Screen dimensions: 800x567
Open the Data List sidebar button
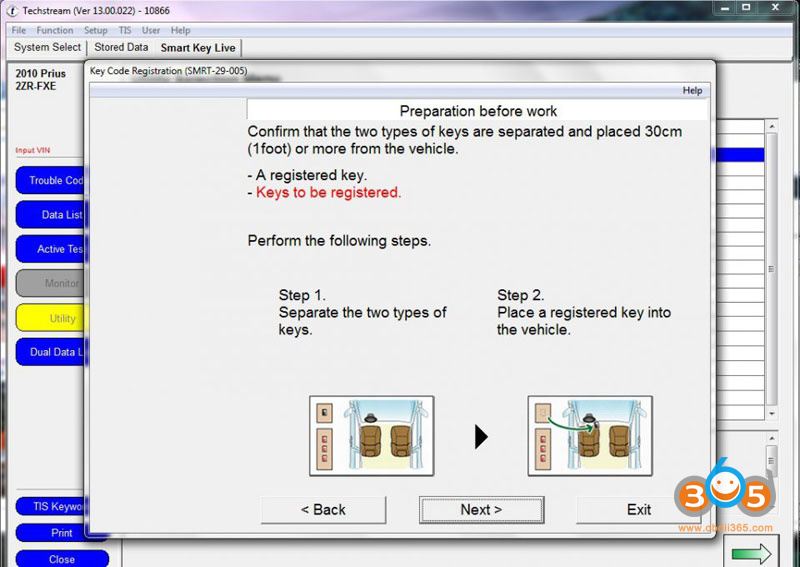51,214
